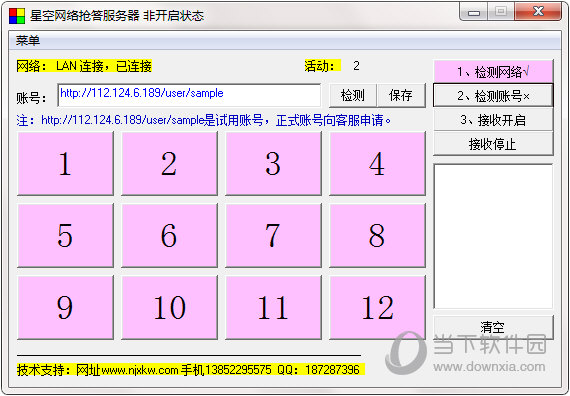The height and width of the screenshot is (396, 570).
Task: Click the 2、检测账号 button
Action: tap(493, 96)
